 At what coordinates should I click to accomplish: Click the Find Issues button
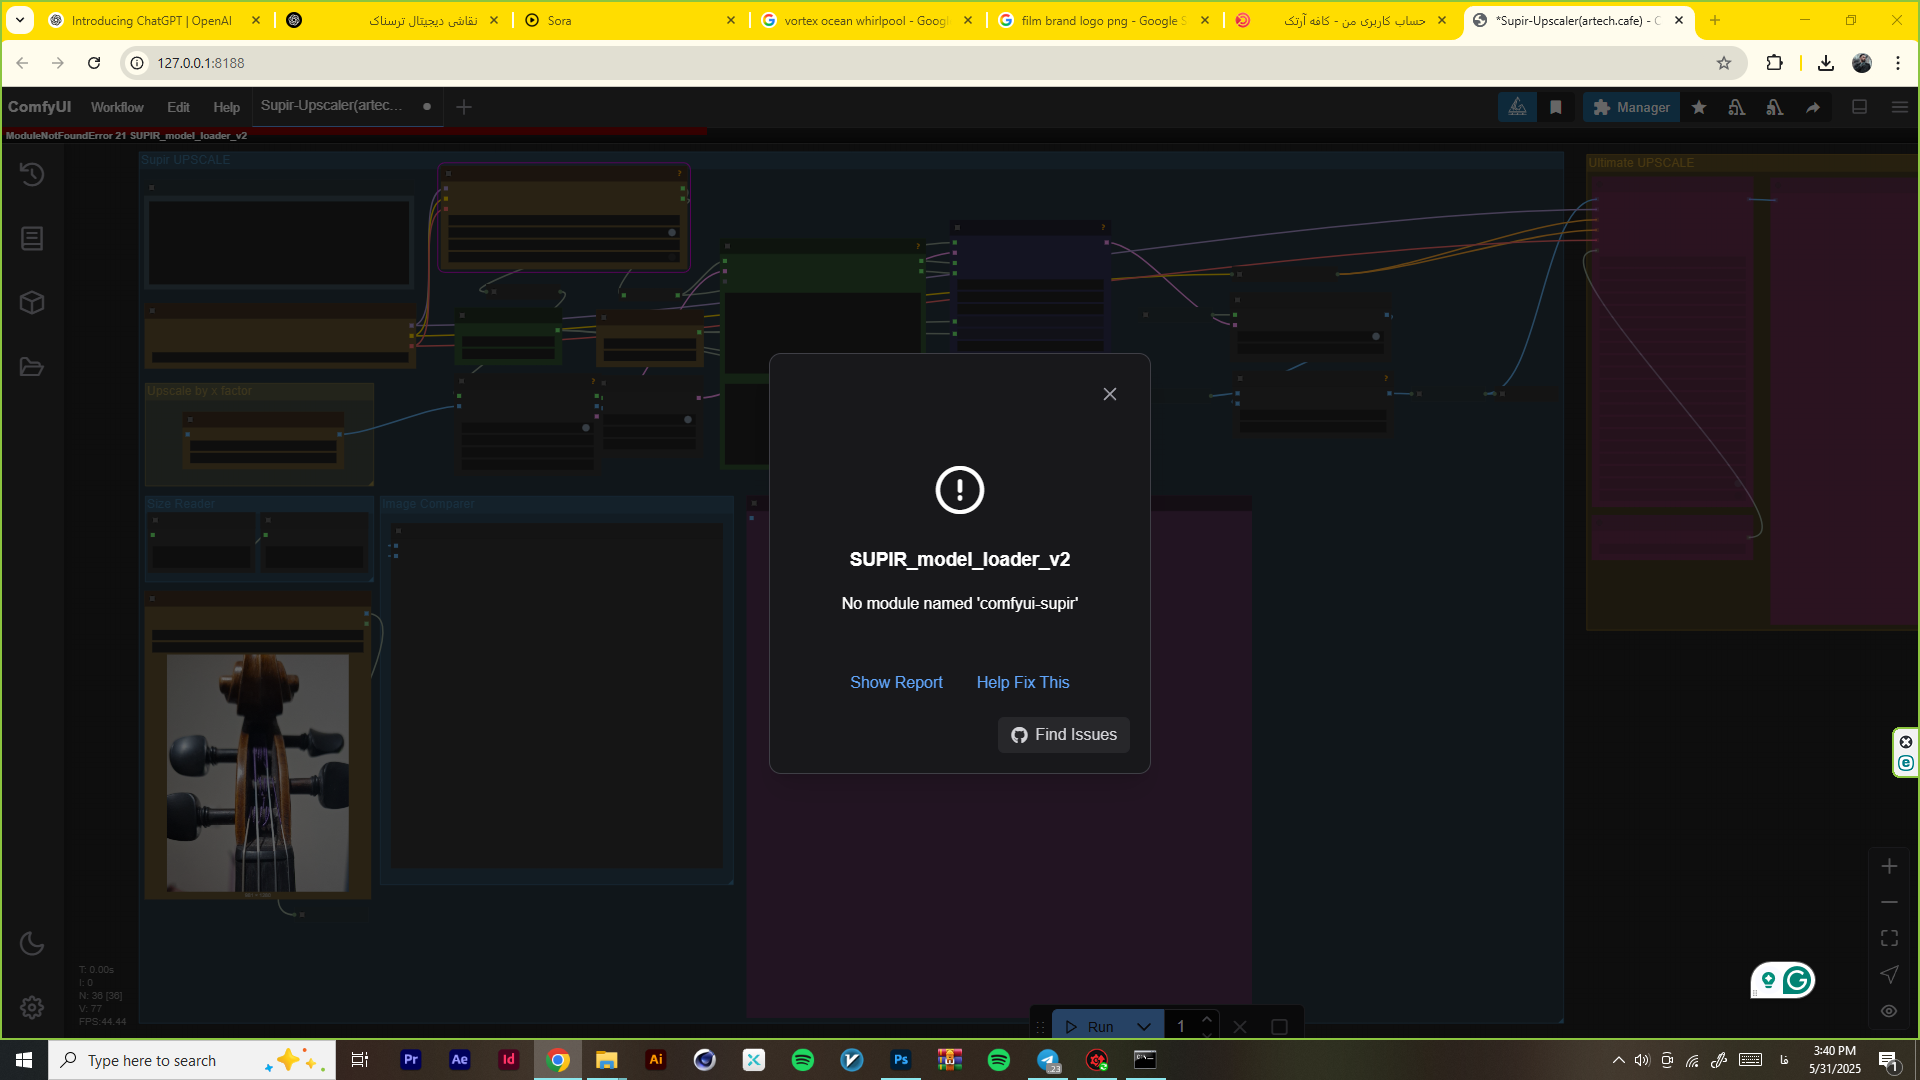coord(1064,735)
